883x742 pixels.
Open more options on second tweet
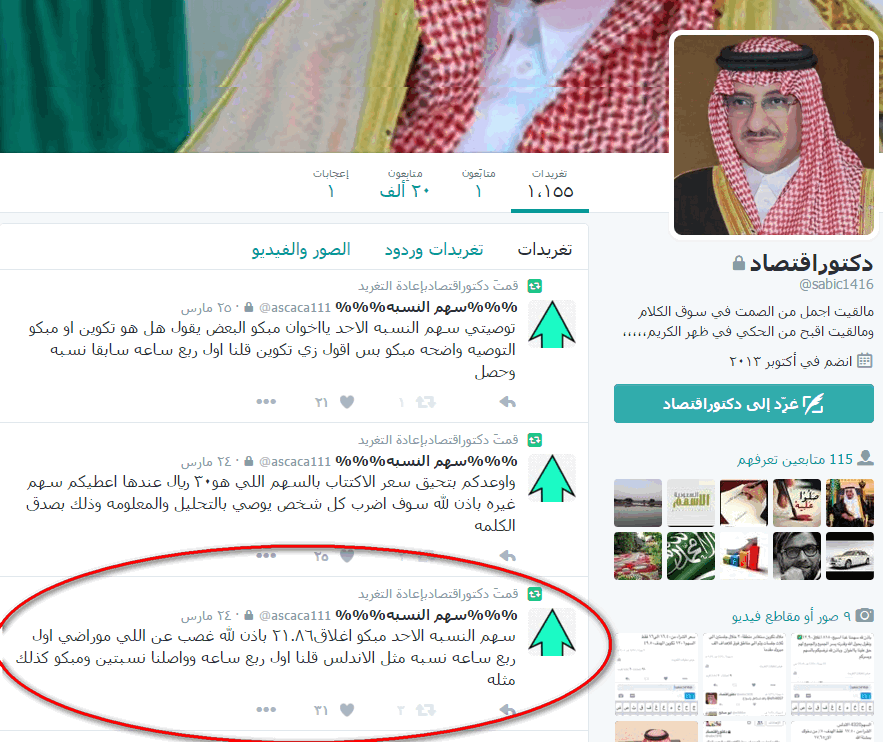(266, 555)
